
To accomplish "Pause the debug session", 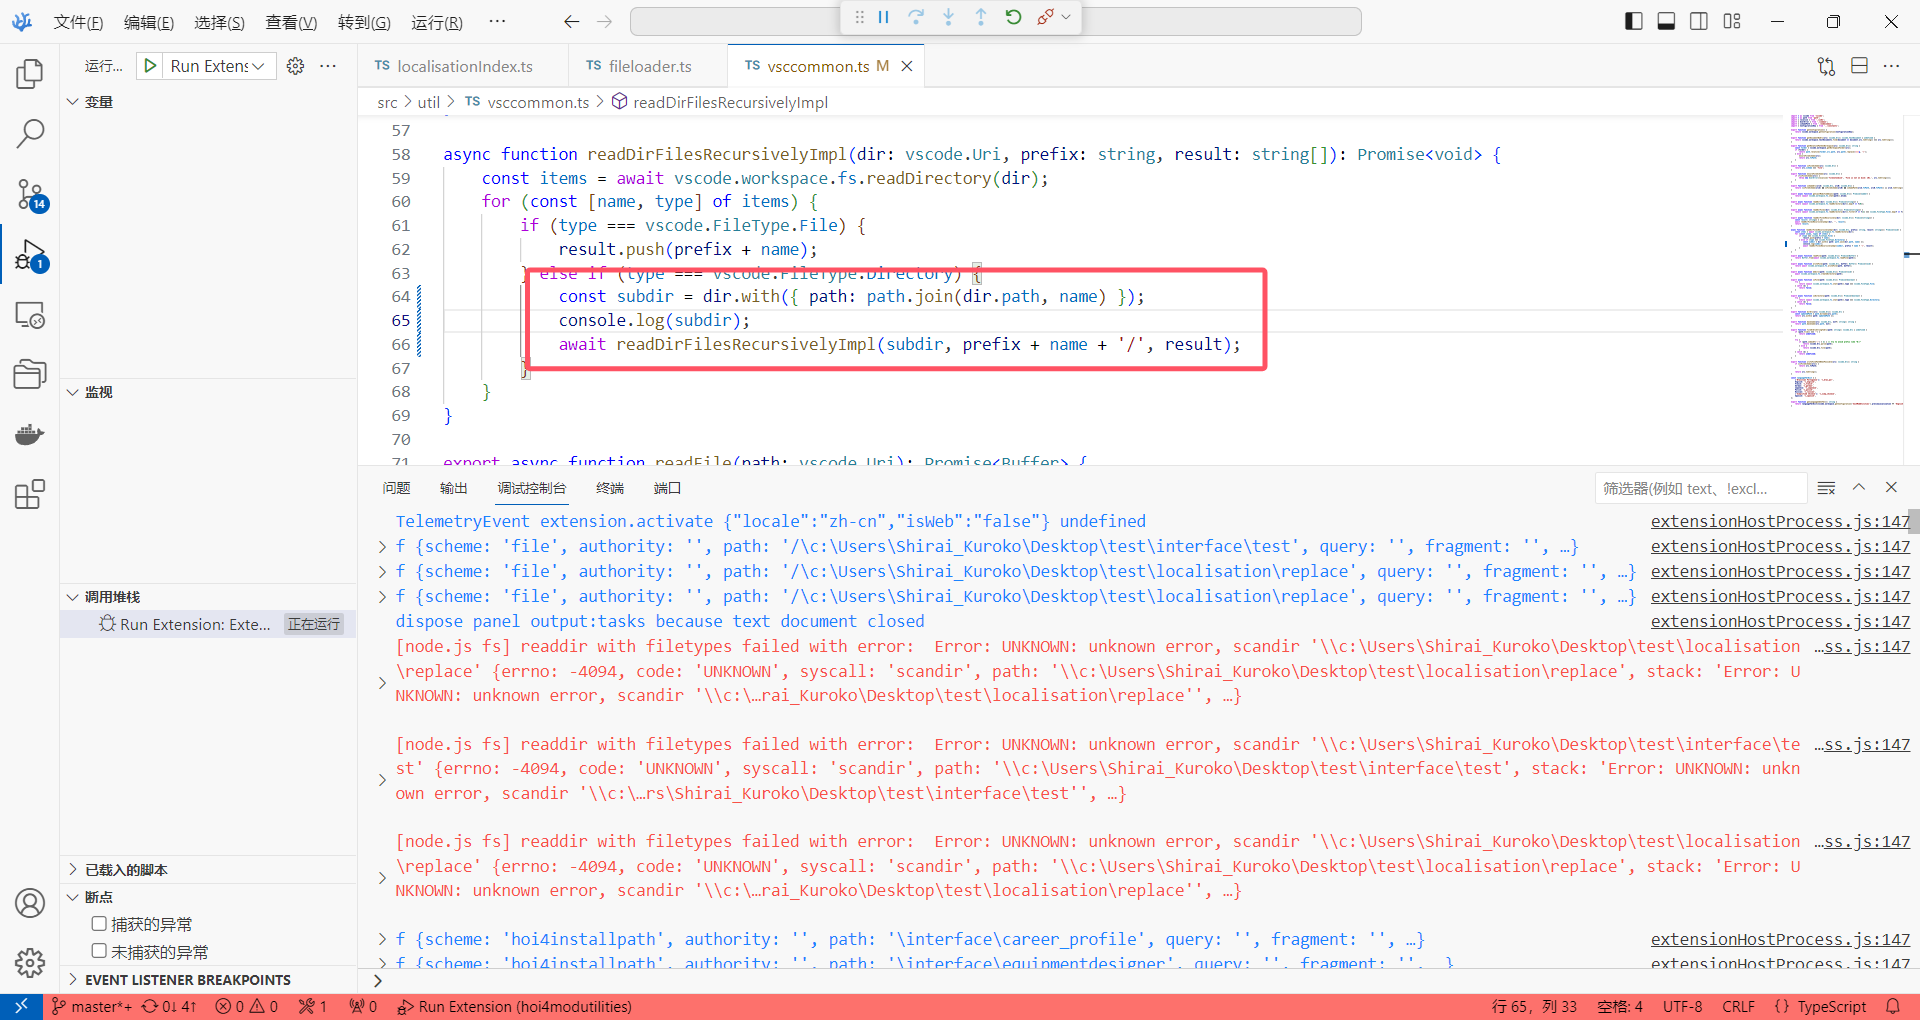I will point(884,17).
